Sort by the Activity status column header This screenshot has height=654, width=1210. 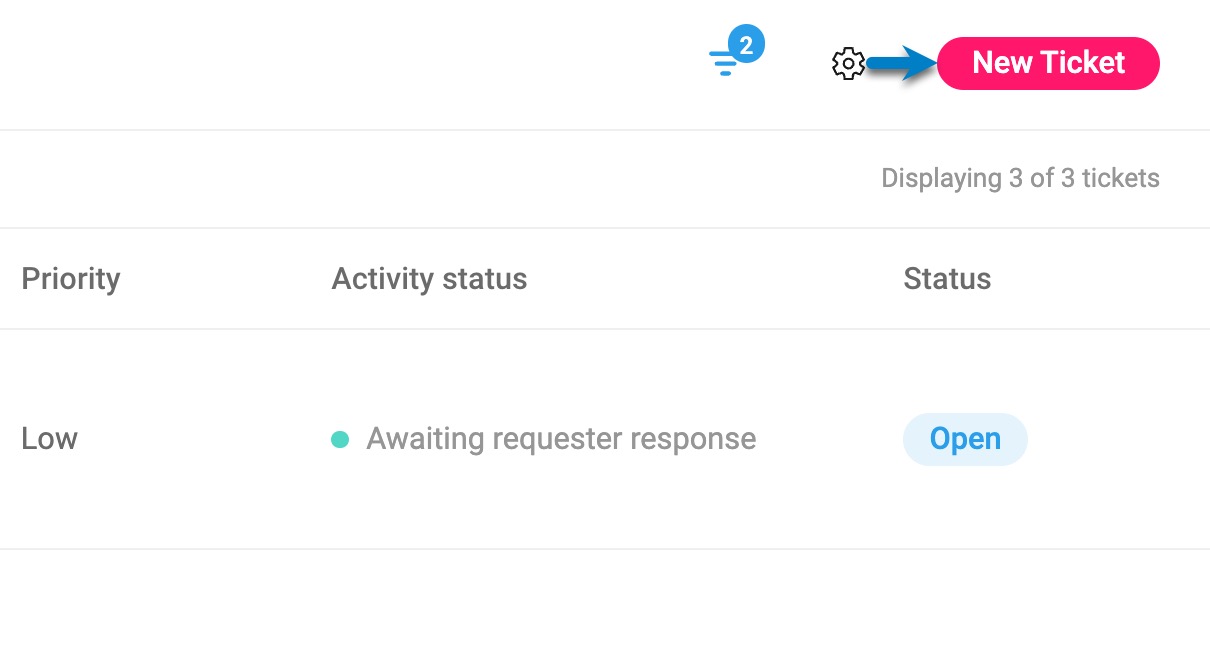click(x=429, y=278)
